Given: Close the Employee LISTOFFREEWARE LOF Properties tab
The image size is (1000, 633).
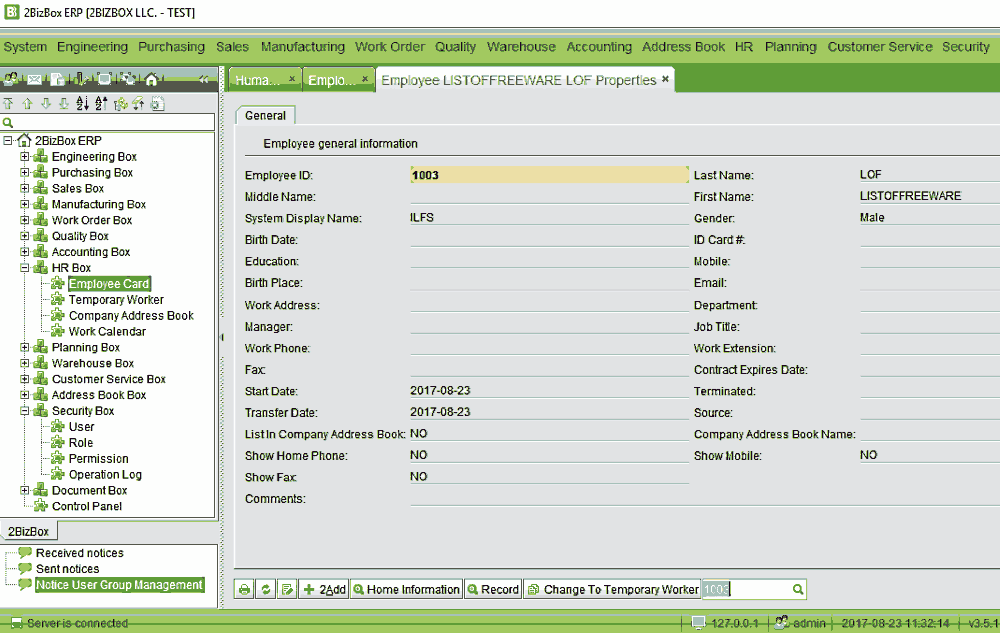Looking at the screenshot, I should (665, 79).
